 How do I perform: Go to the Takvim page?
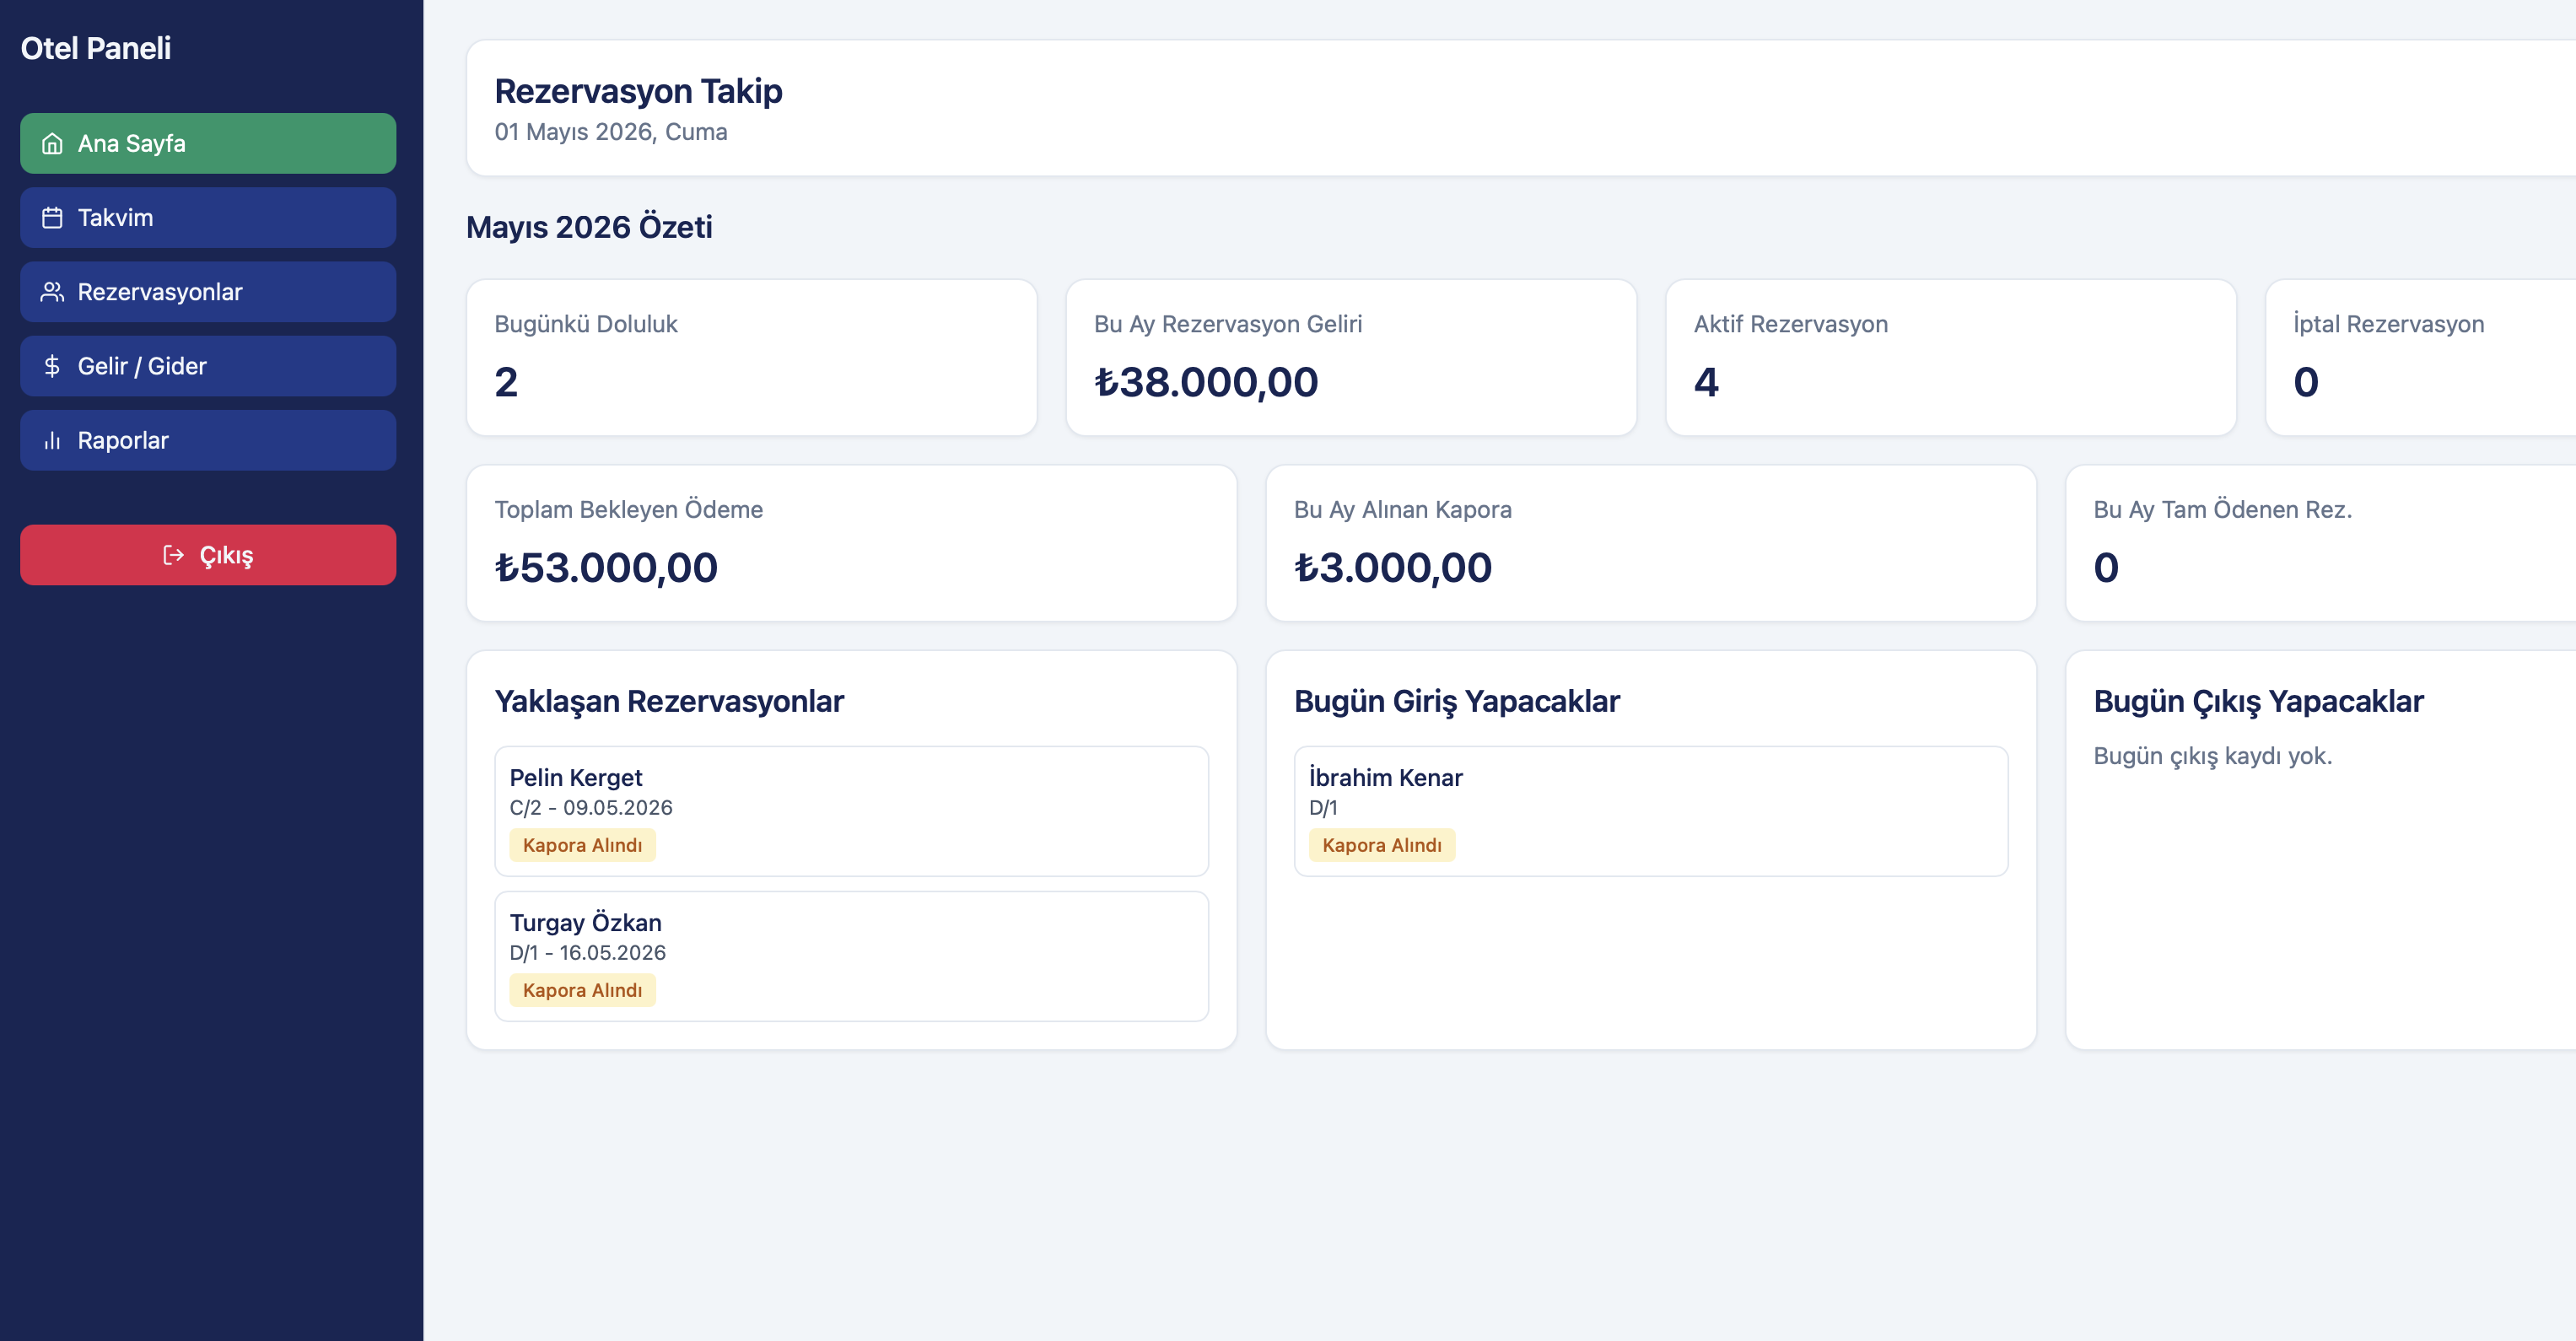(208, 217)
